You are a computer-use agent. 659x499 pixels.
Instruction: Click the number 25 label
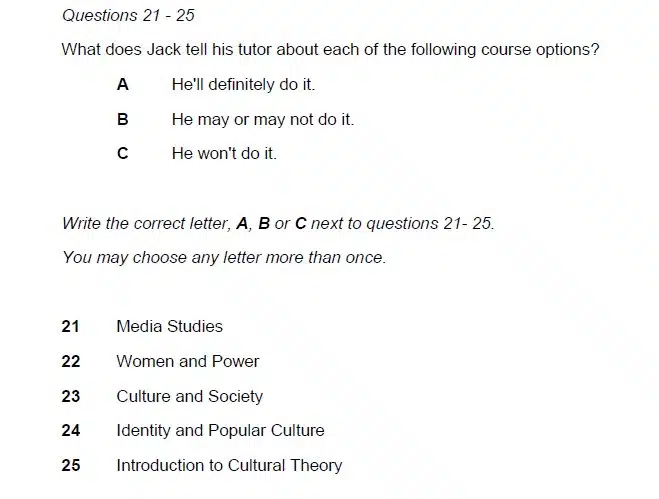click(71, 465)
